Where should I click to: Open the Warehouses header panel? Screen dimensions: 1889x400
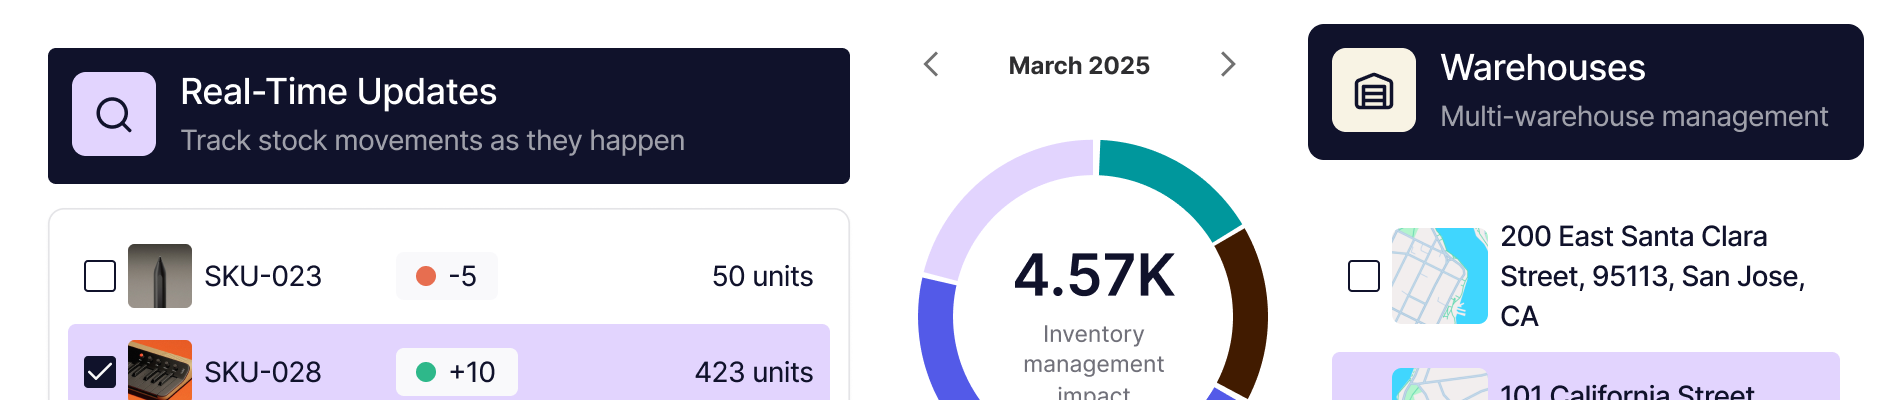(x=1585, y=92)
